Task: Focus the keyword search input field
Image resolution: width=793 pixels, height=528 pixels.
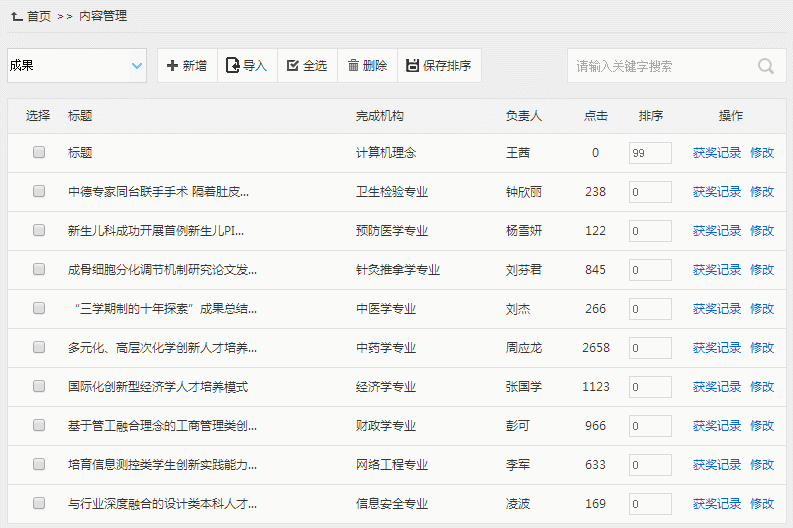Action: (x=662, y=67)
